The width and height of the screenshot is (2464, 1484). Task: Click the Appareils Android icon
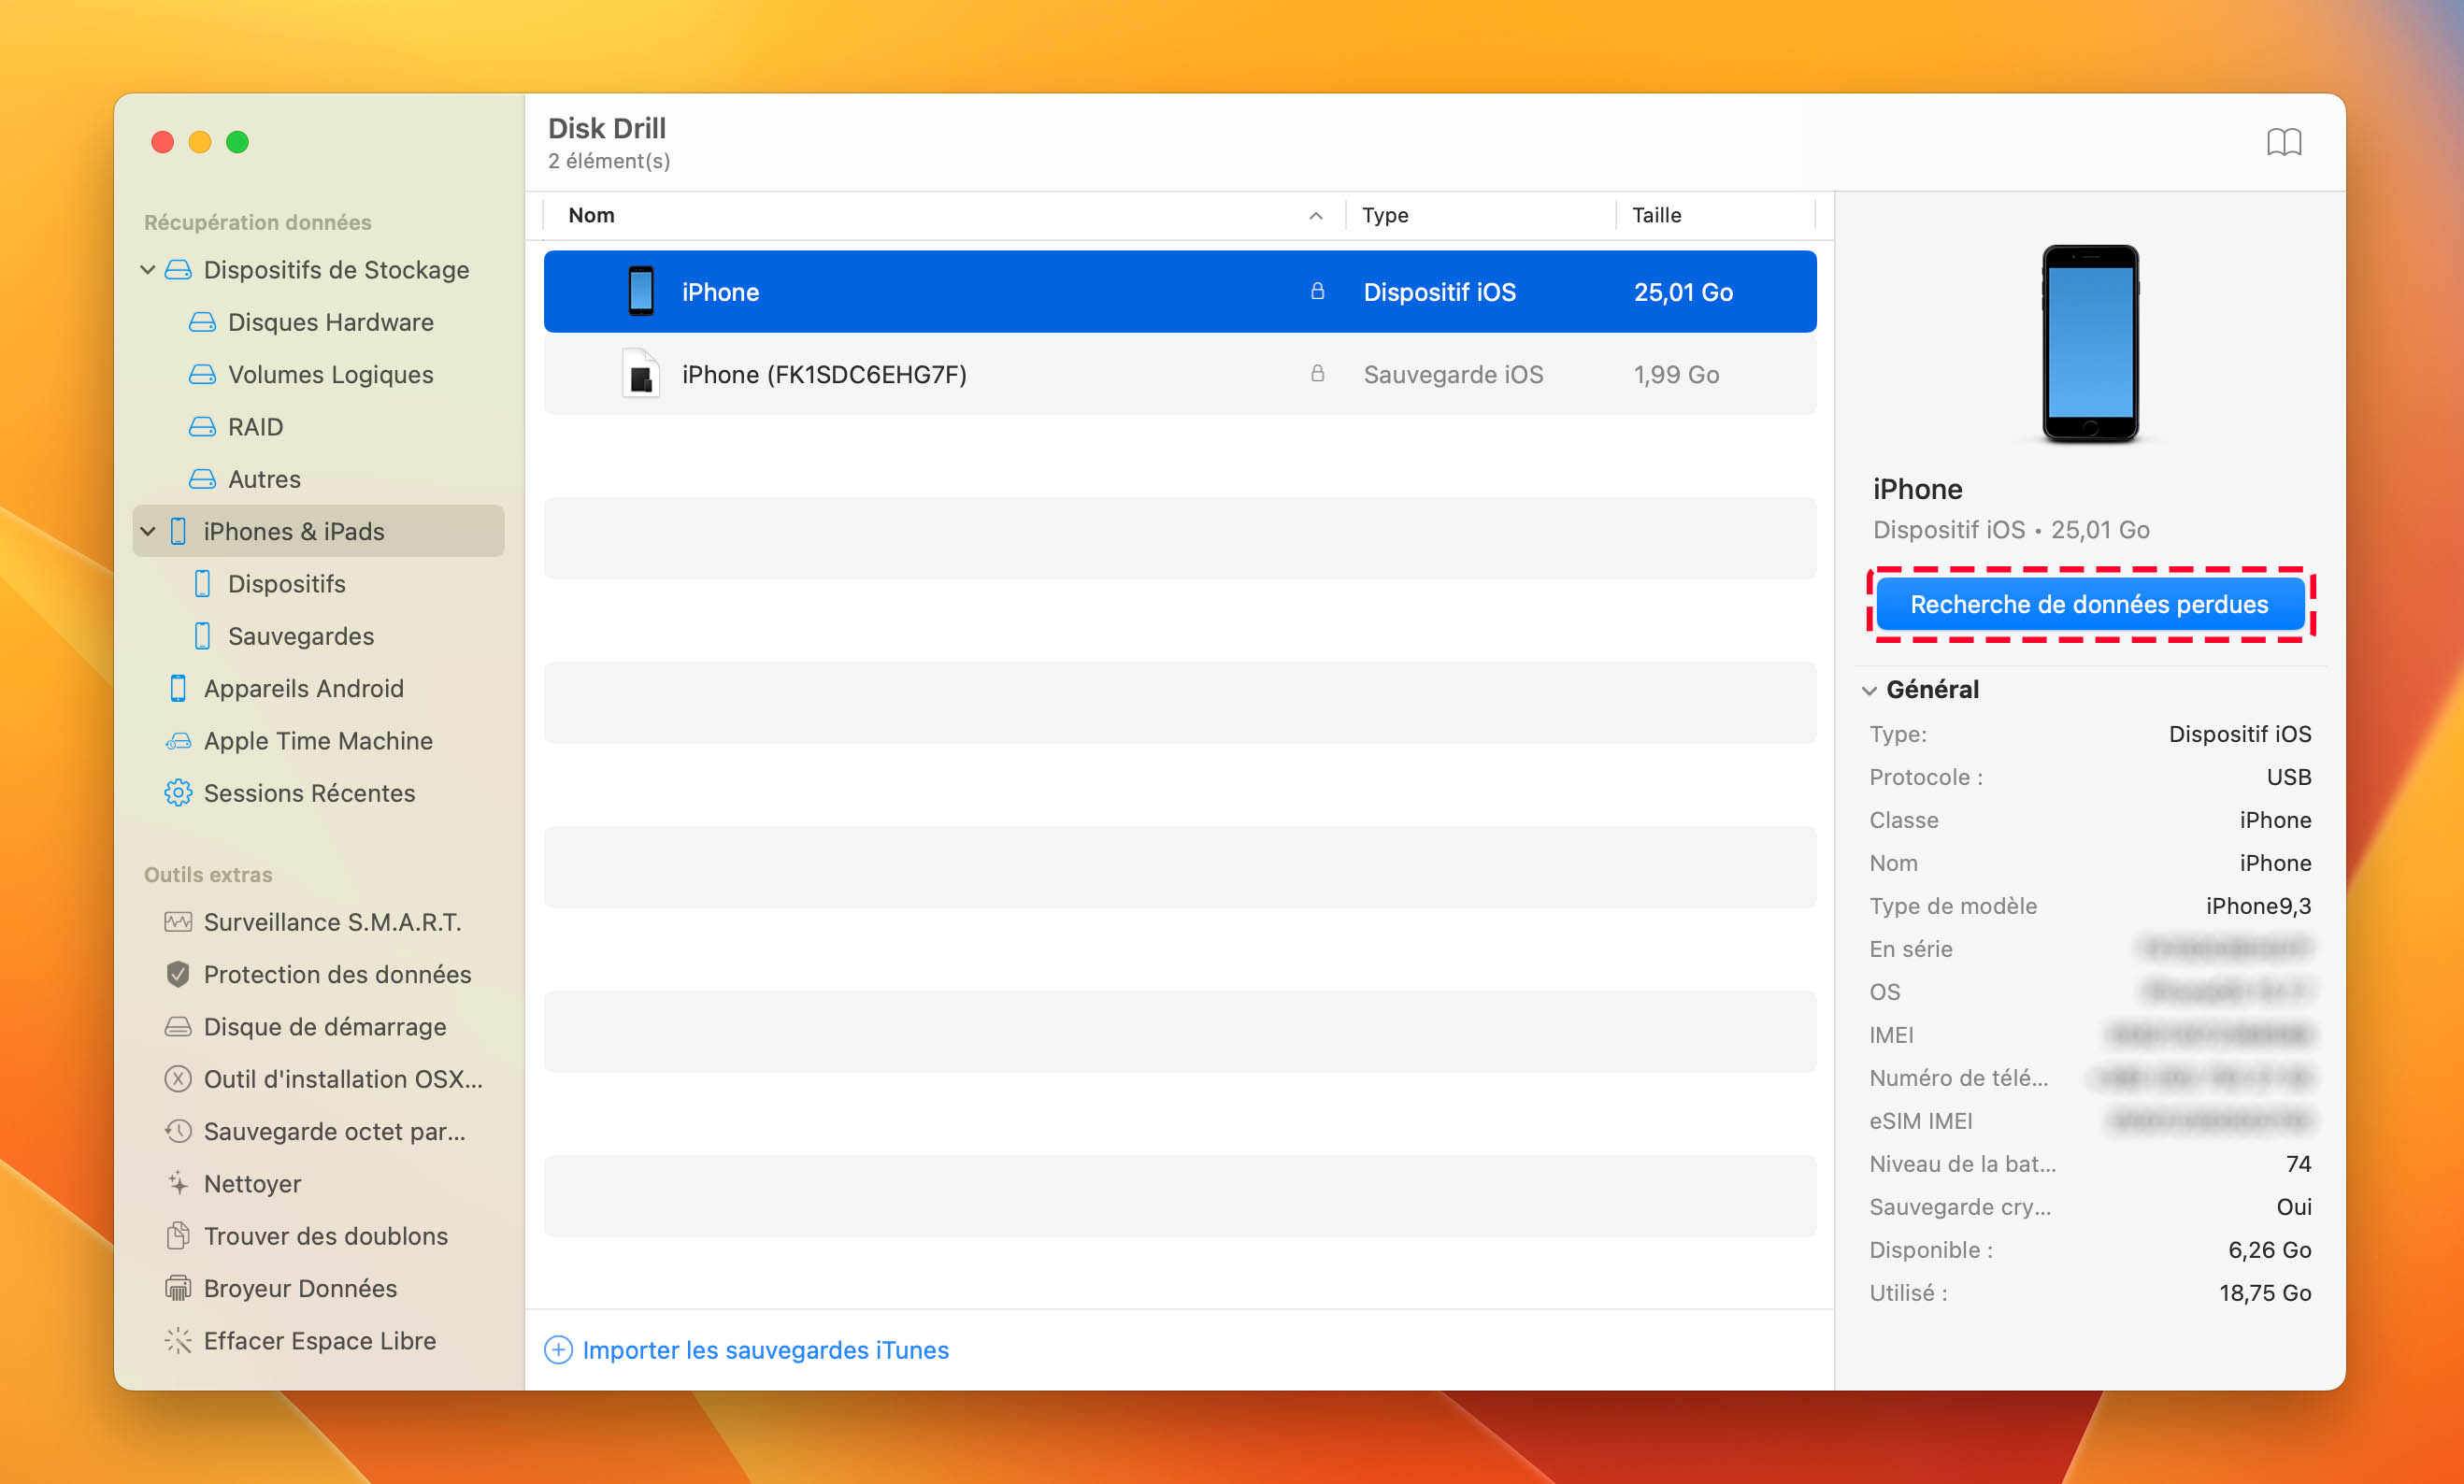[178, 688]
